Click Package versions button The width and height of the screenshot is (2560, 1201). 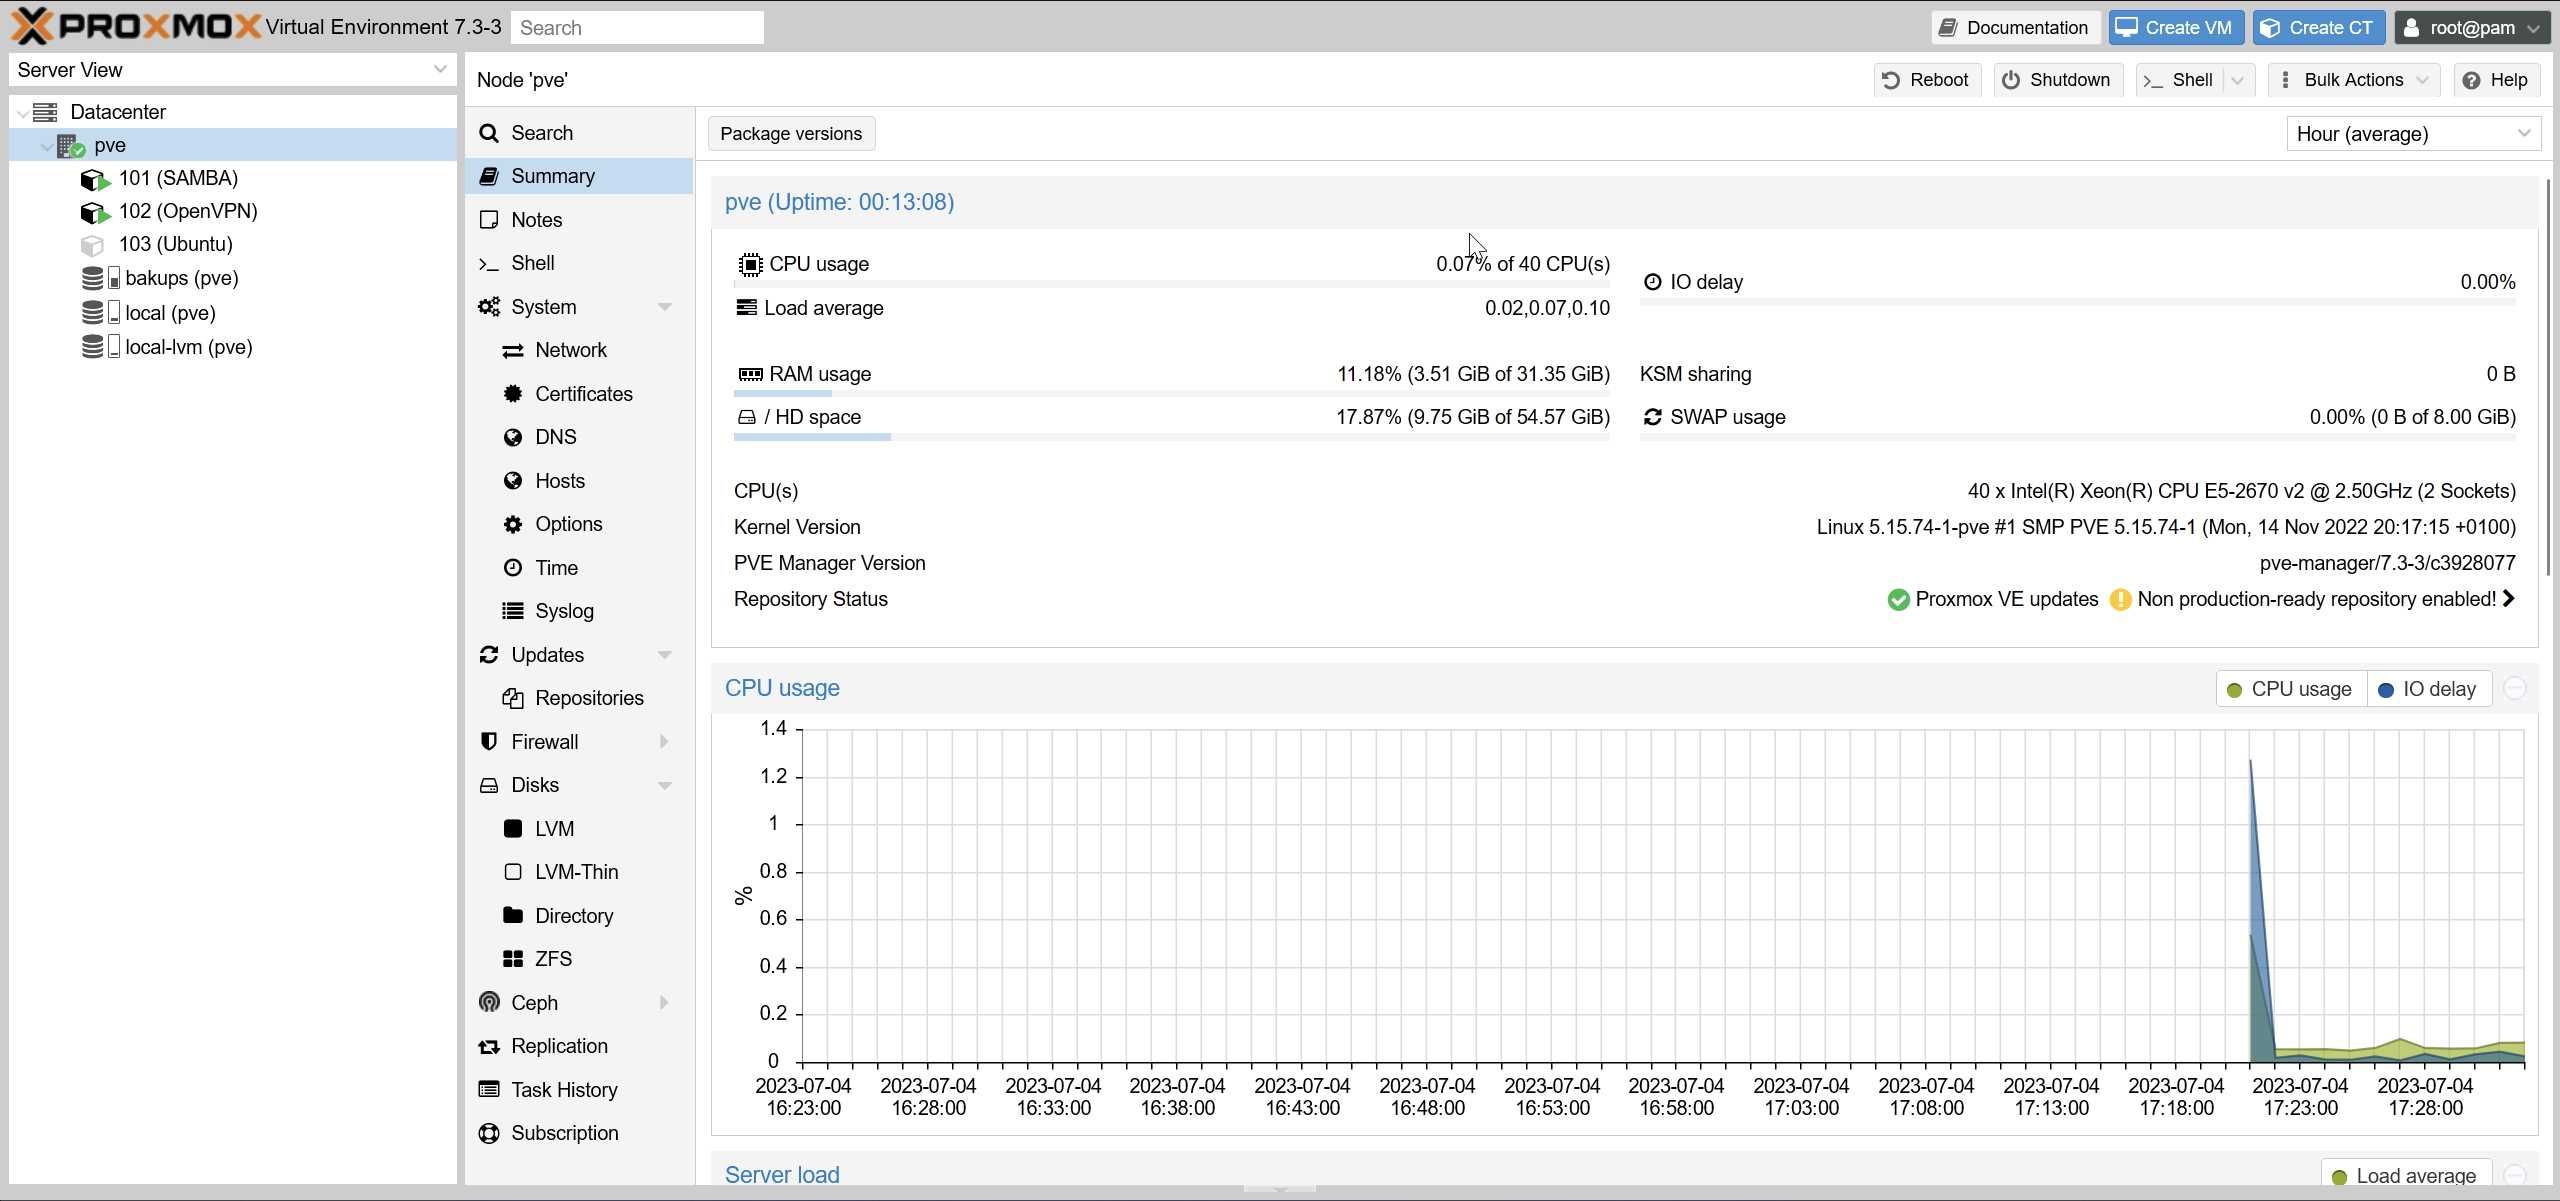point(791,134)
